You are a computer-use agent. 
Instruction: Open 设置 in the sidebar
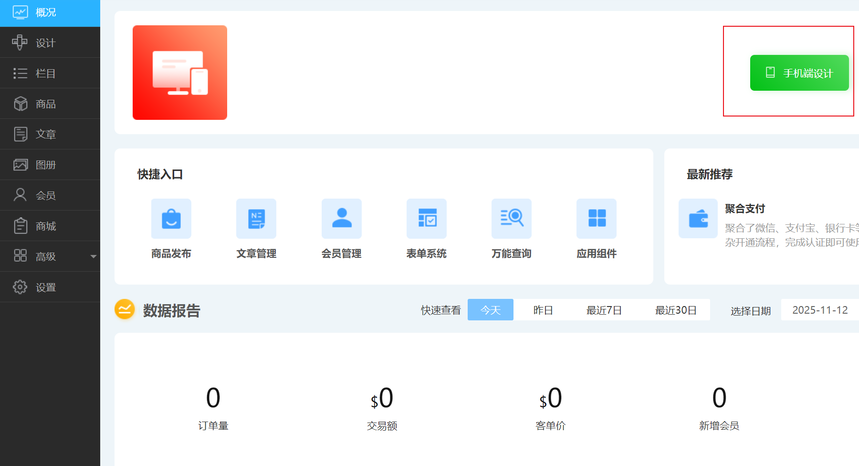45,288
